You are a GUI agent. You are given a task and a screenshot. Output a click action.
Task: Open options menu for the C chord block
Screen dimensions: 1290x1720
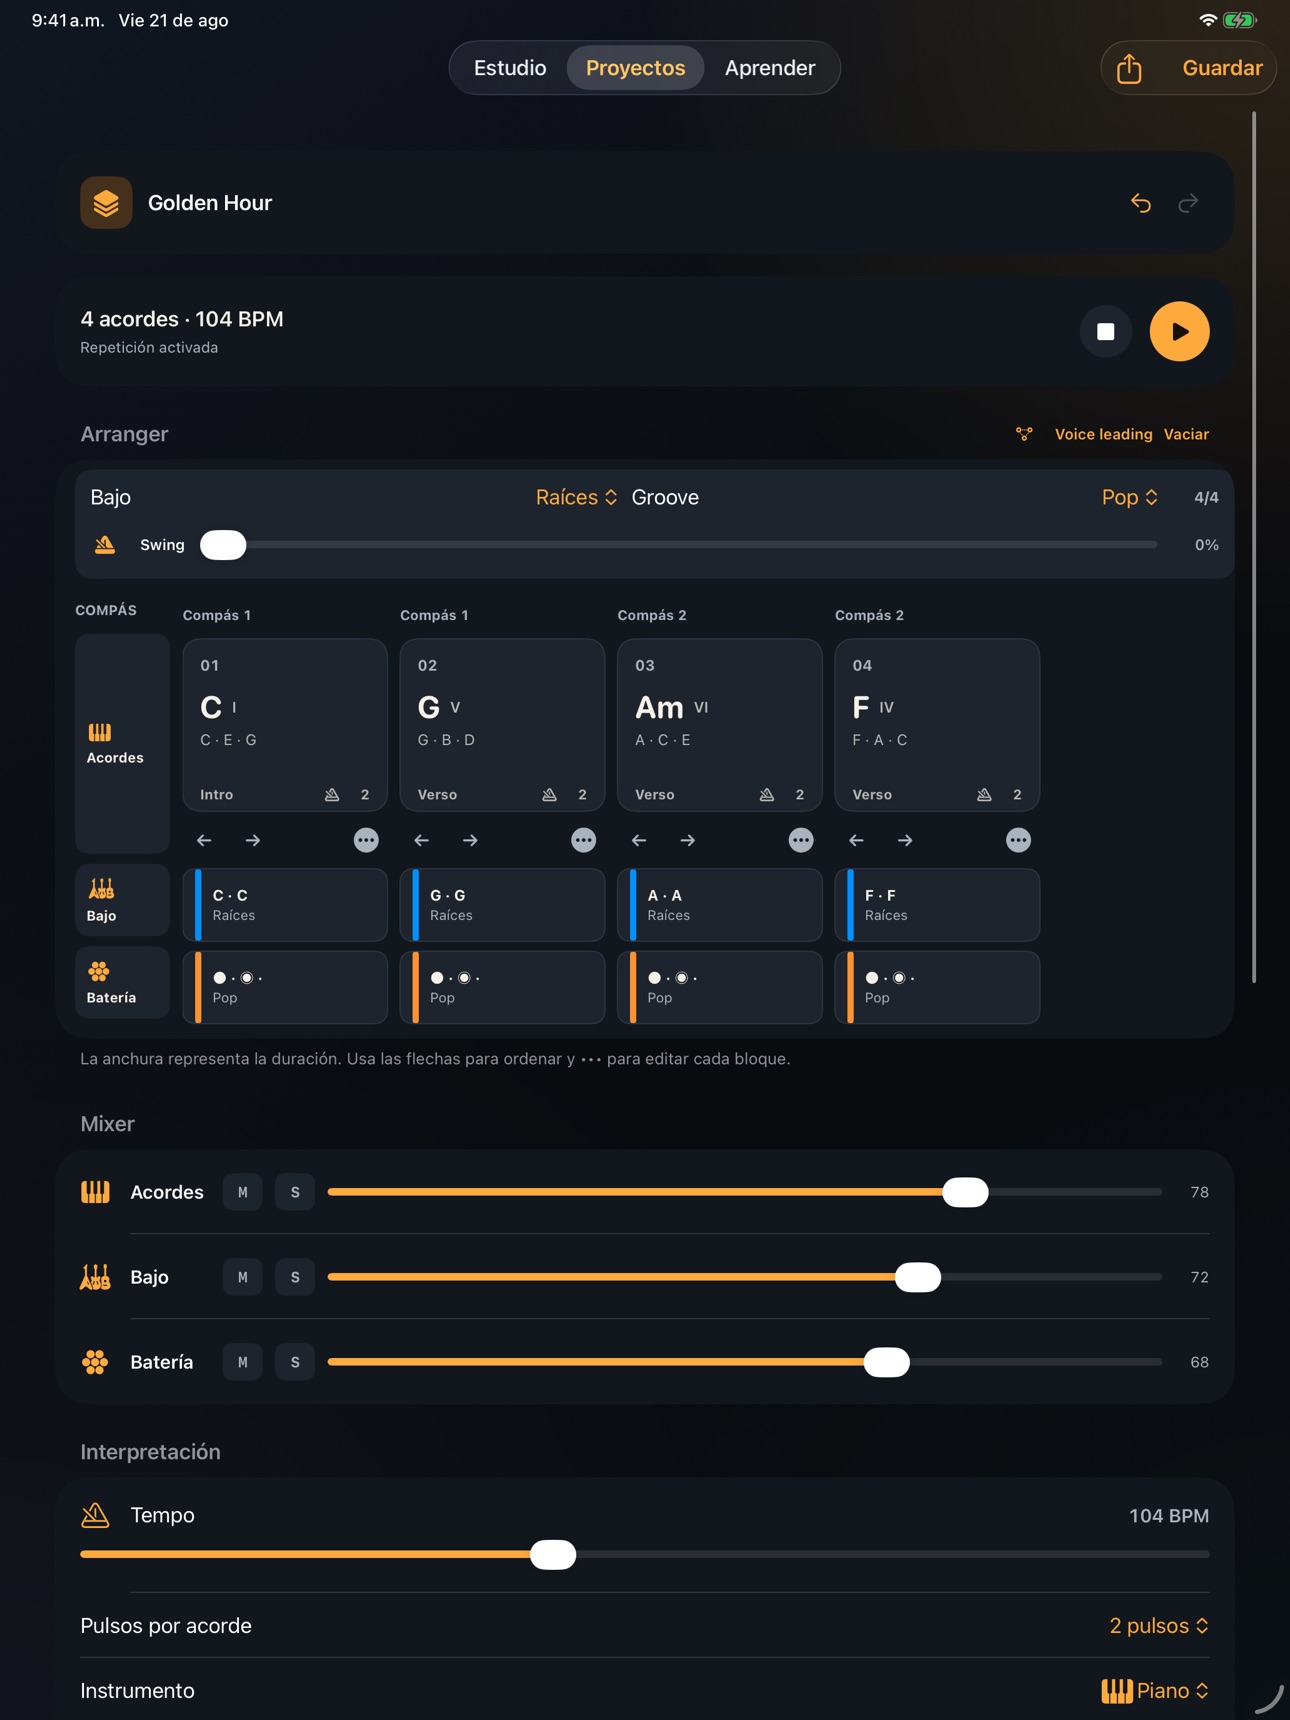[x=366, y=840]
